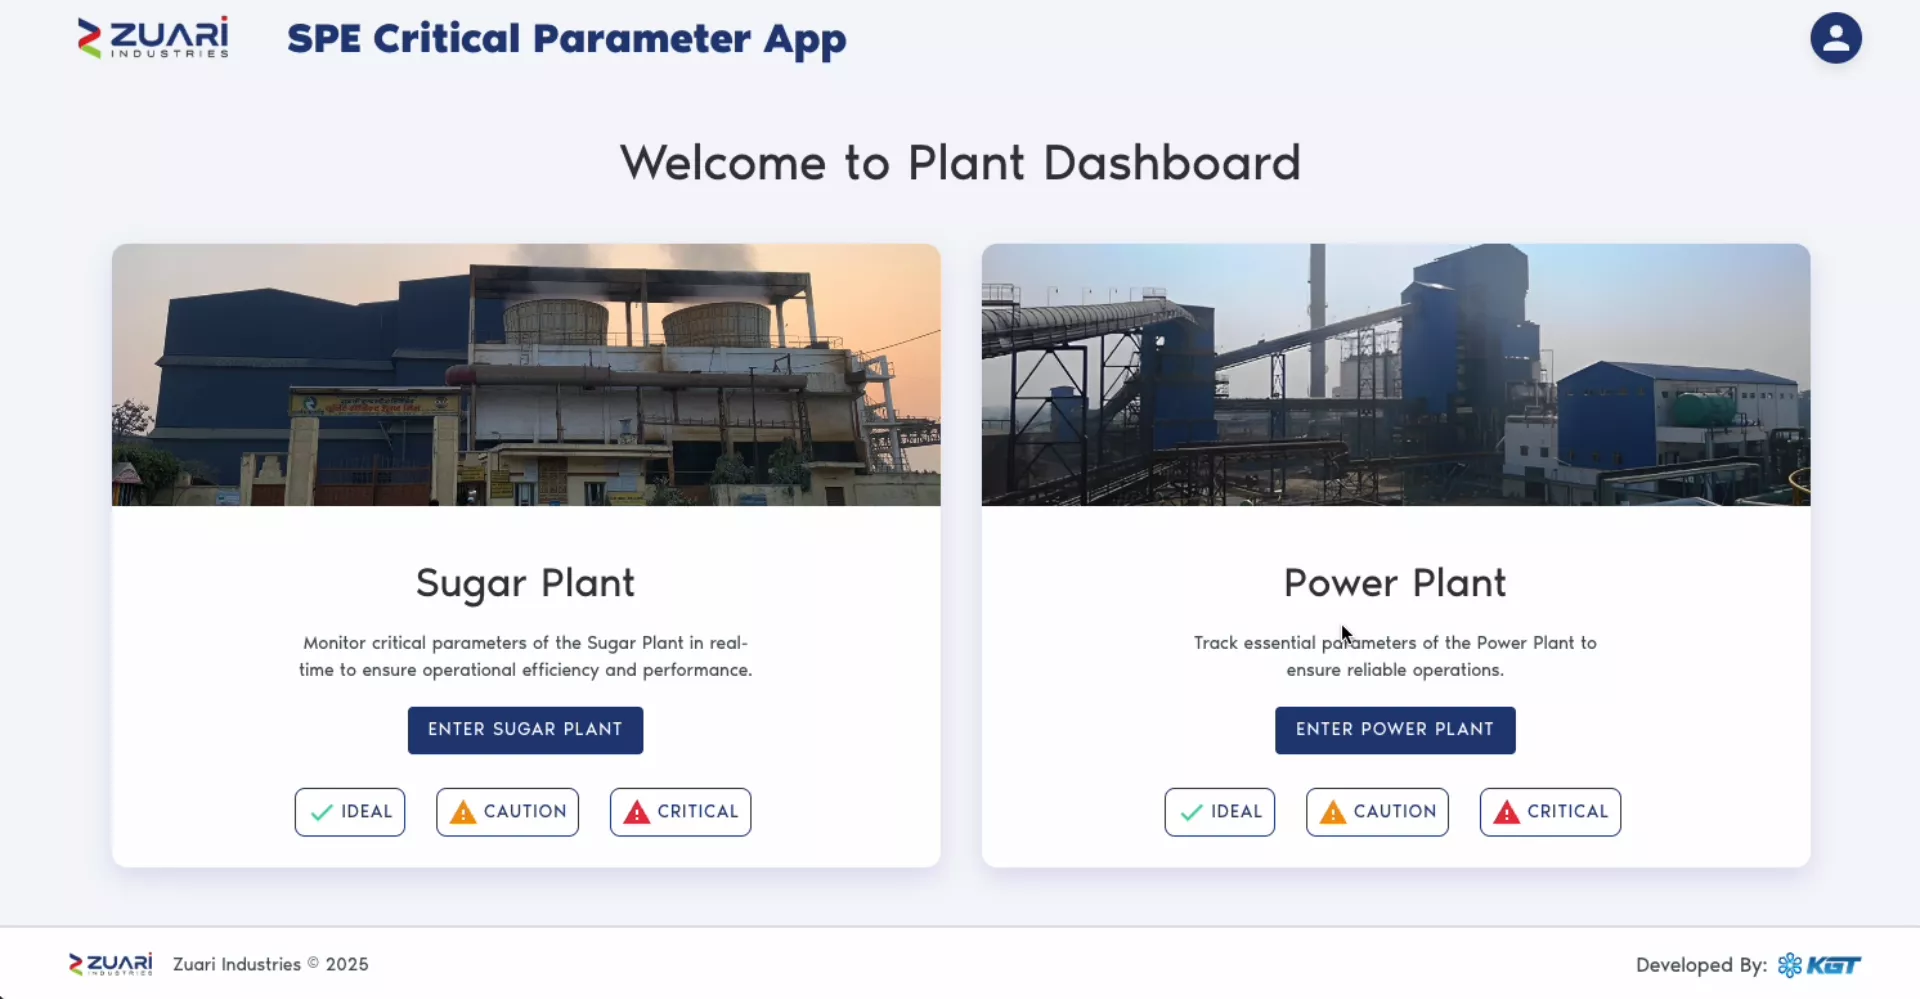This screenshot has height=999, width=1920.
Task: Click the SPE Critical Parameter App title
Action: click(567, 39)
